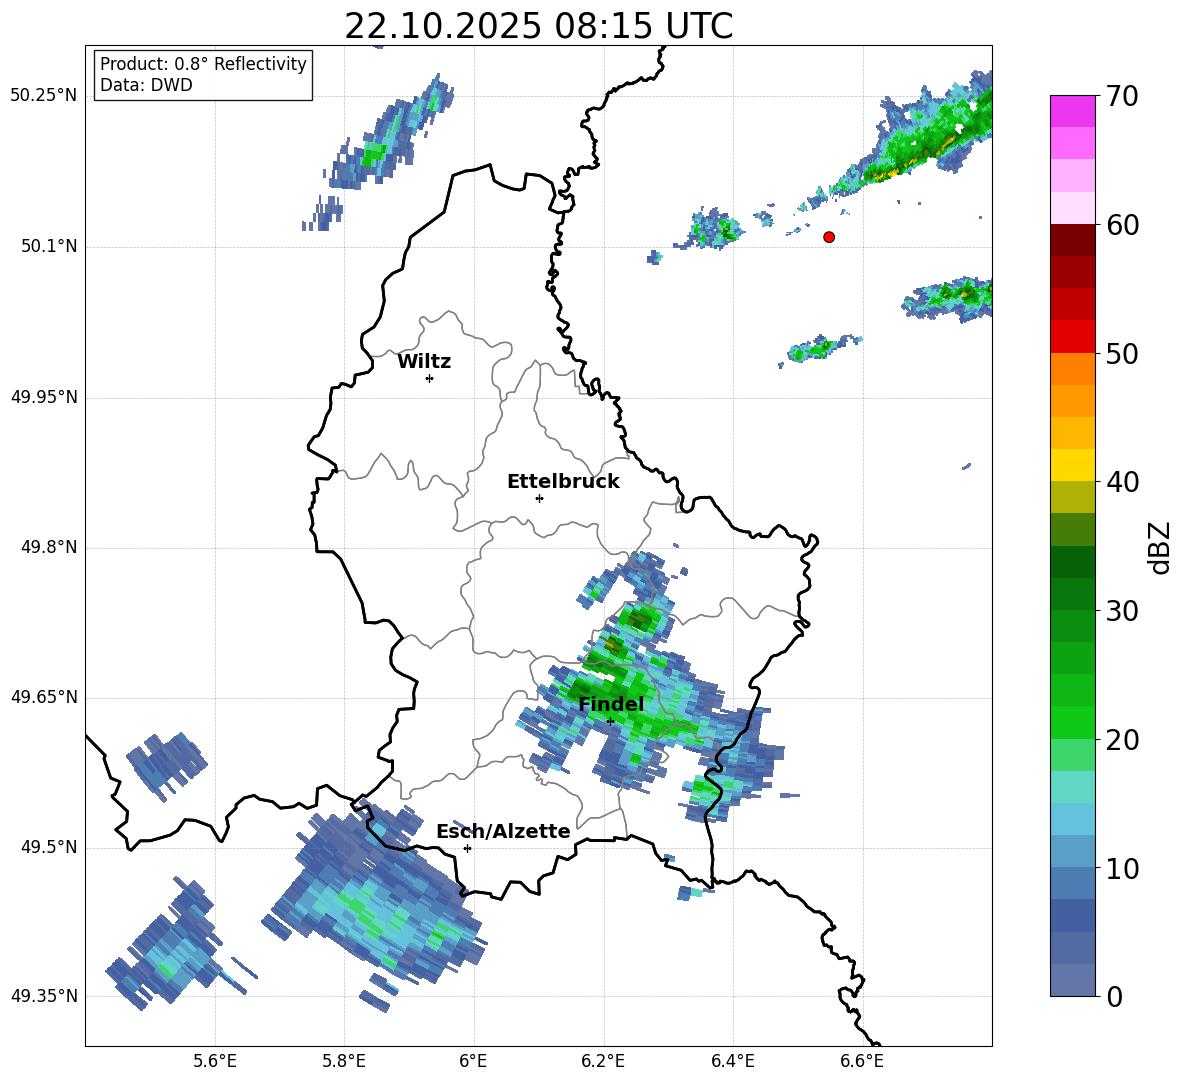Viewport: 1184px width, 1081px height.
Task: Click the 20 value on colorbar
Action: pyautogui.click(x=1122, y=740)
